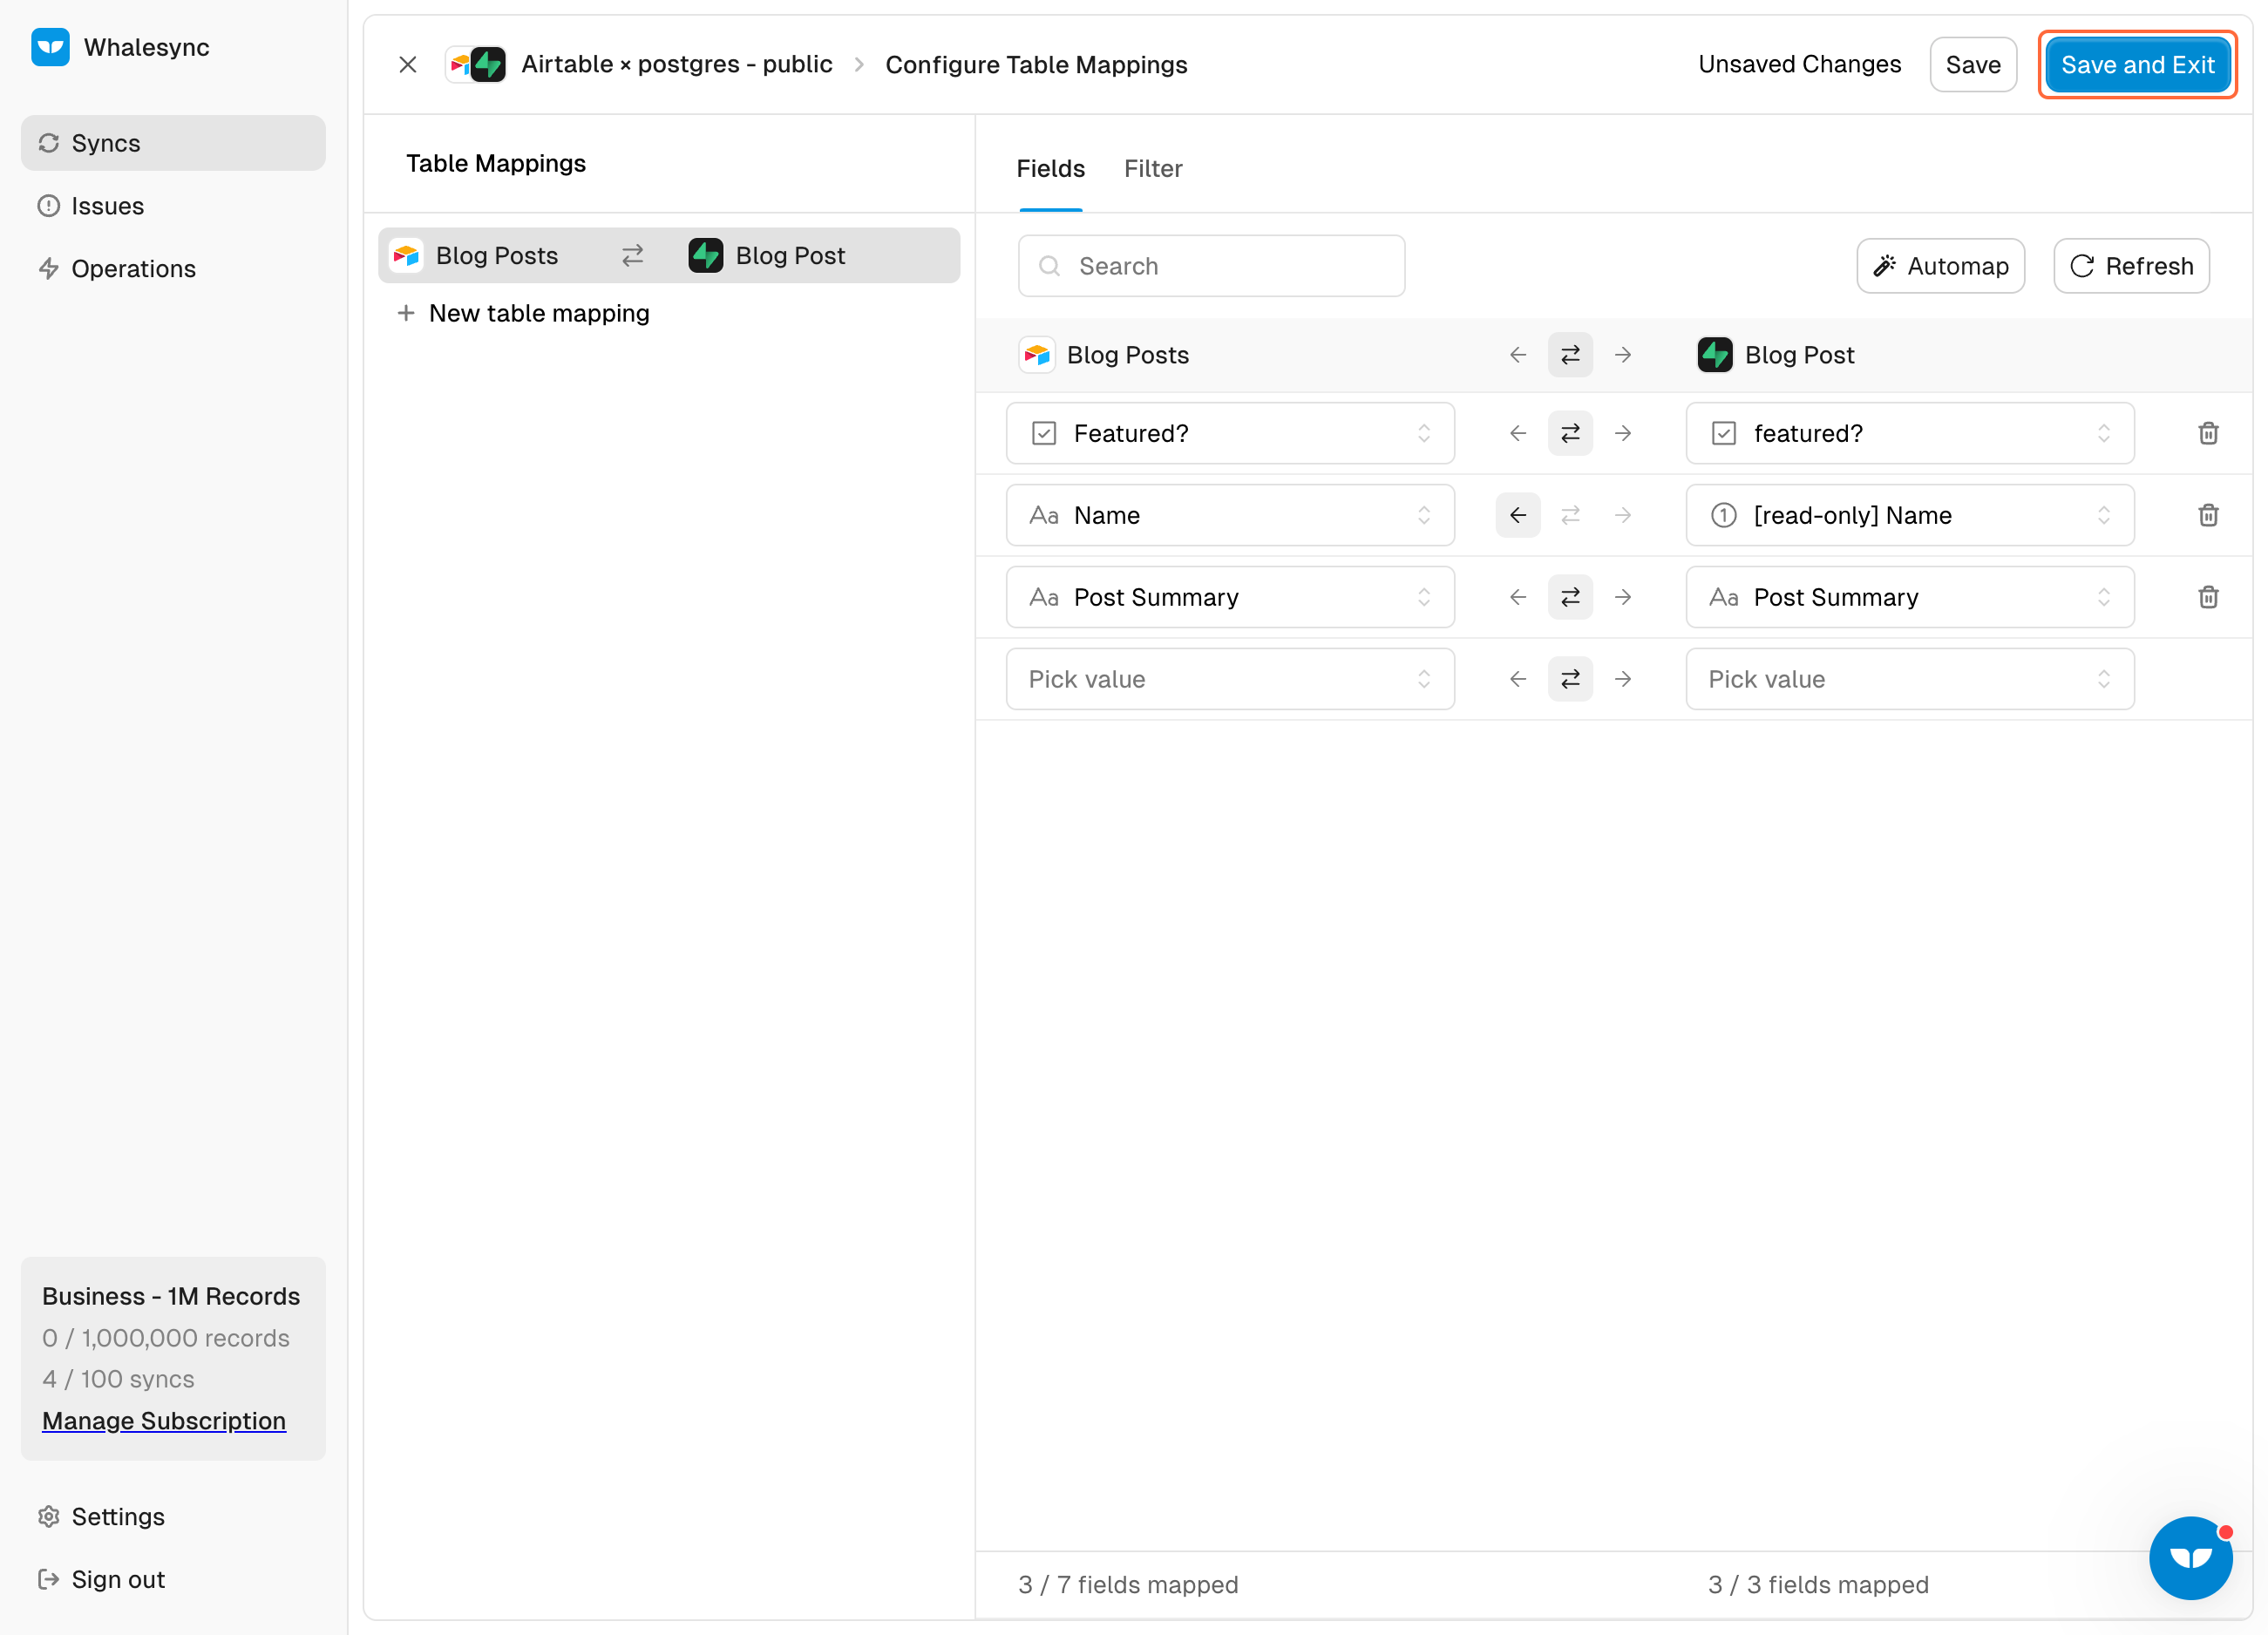Screen dimensions: 2268x1635
Task: Click the Whalesync logo icon
Action: tap(50, 47)
